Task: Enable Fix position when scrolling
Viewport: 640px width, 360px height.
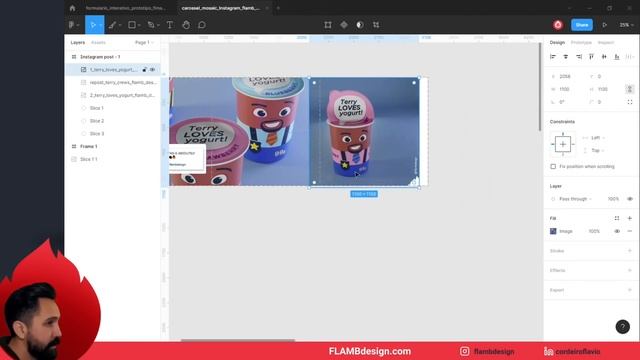Action: (553, 167)
